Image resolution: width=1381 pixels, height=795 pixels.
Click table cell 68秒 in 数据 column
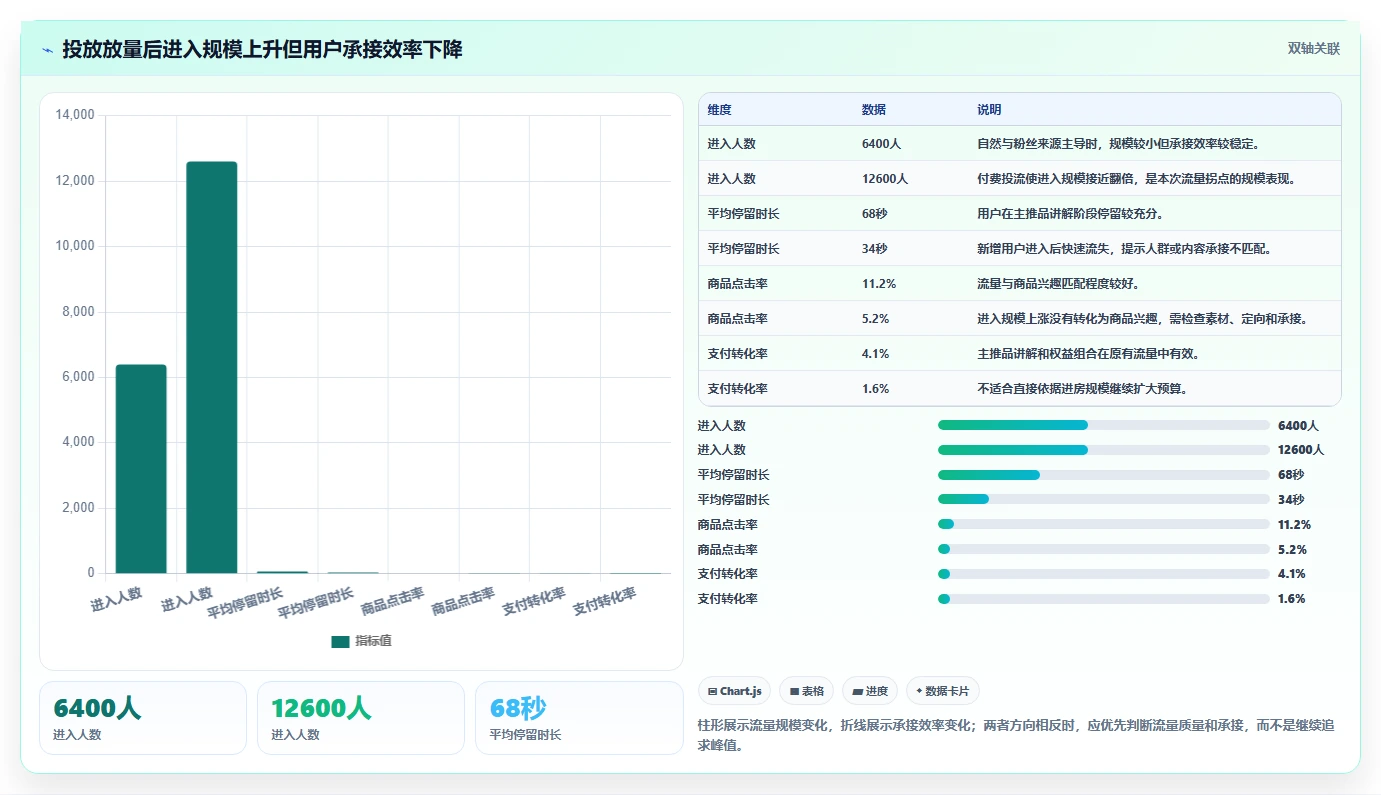875,214
